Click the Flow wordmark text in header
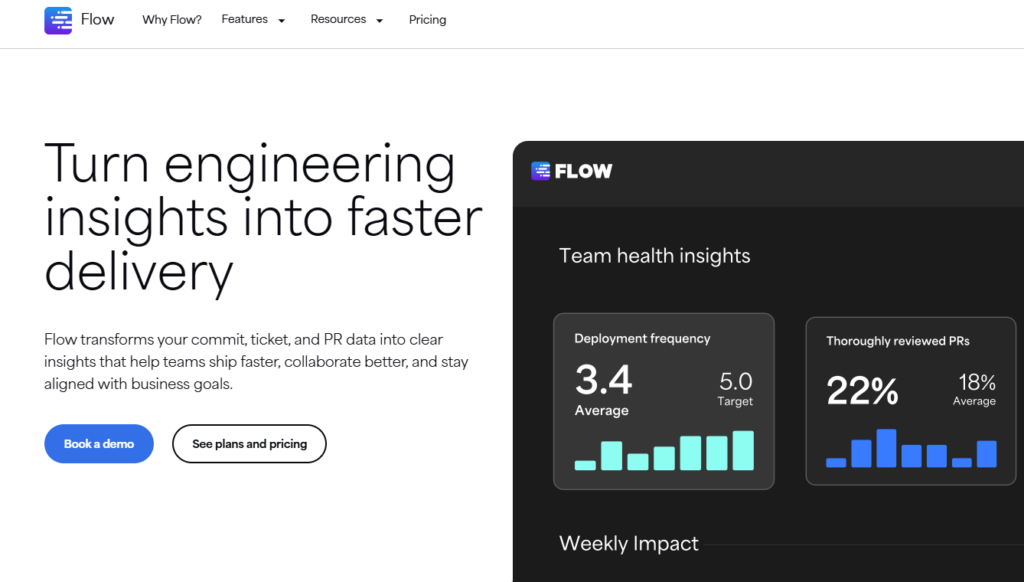Viewport: 1024px width, 582px height. [x=97, y=20]
